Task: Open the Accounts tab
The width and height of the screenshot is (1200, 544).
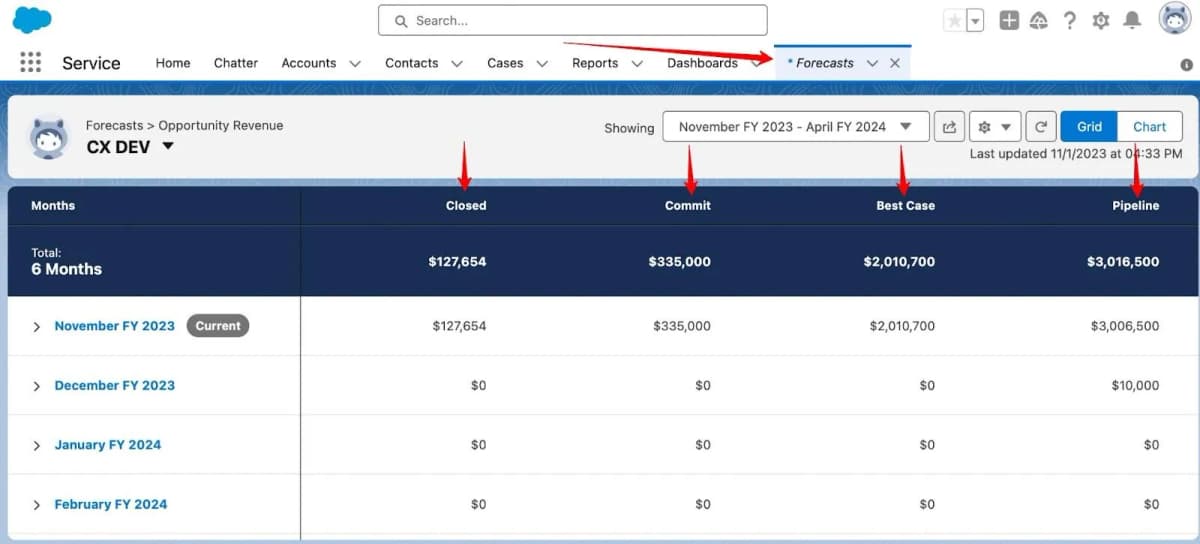Action: (309, 62)
